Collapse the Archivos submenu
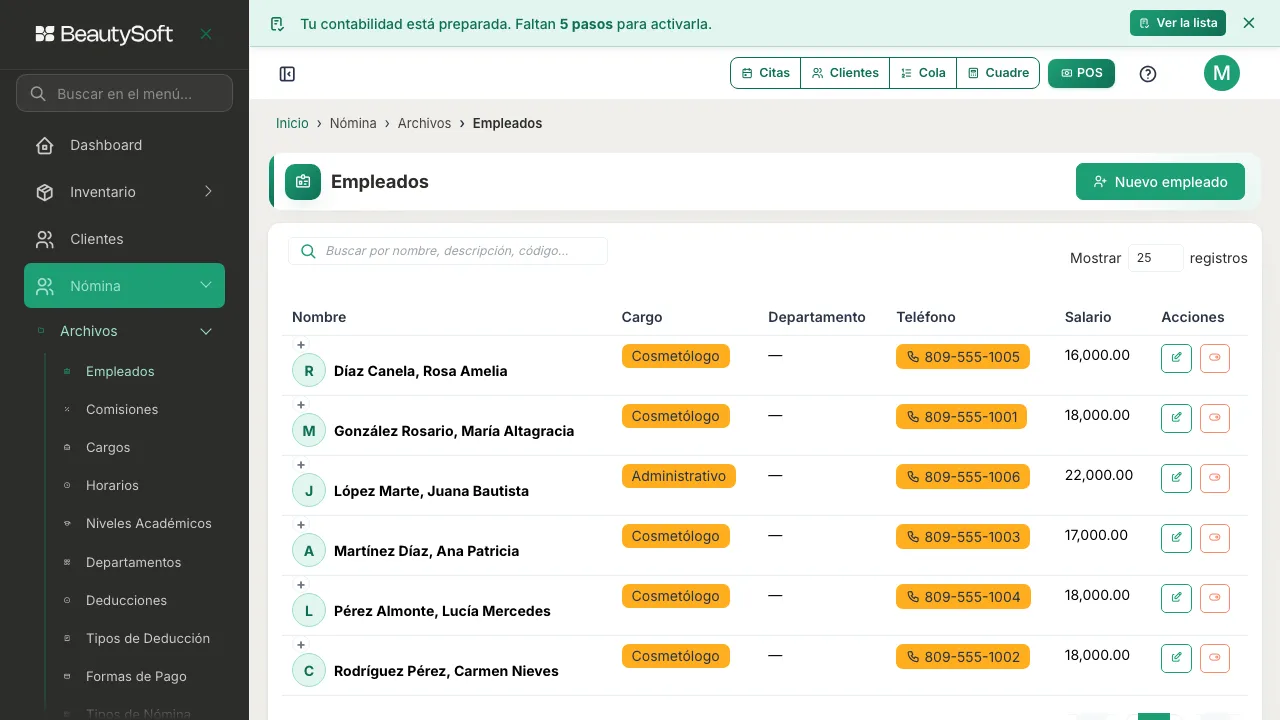This screenshot has width=1280, height=720. pyautogui.click(x=124, y=331)
